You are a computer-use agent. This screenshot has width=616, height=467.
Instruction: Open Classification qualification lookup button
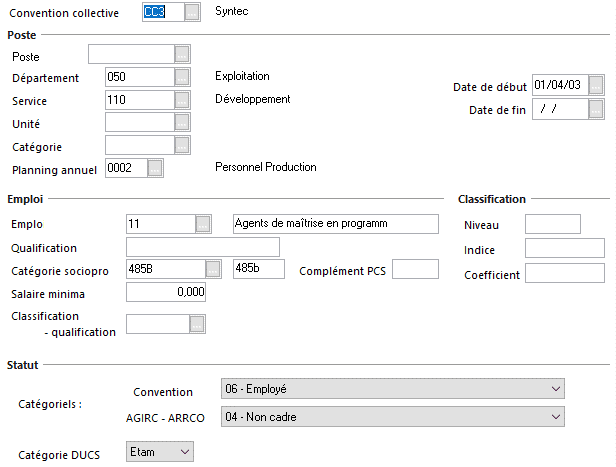tap(197, 324)
